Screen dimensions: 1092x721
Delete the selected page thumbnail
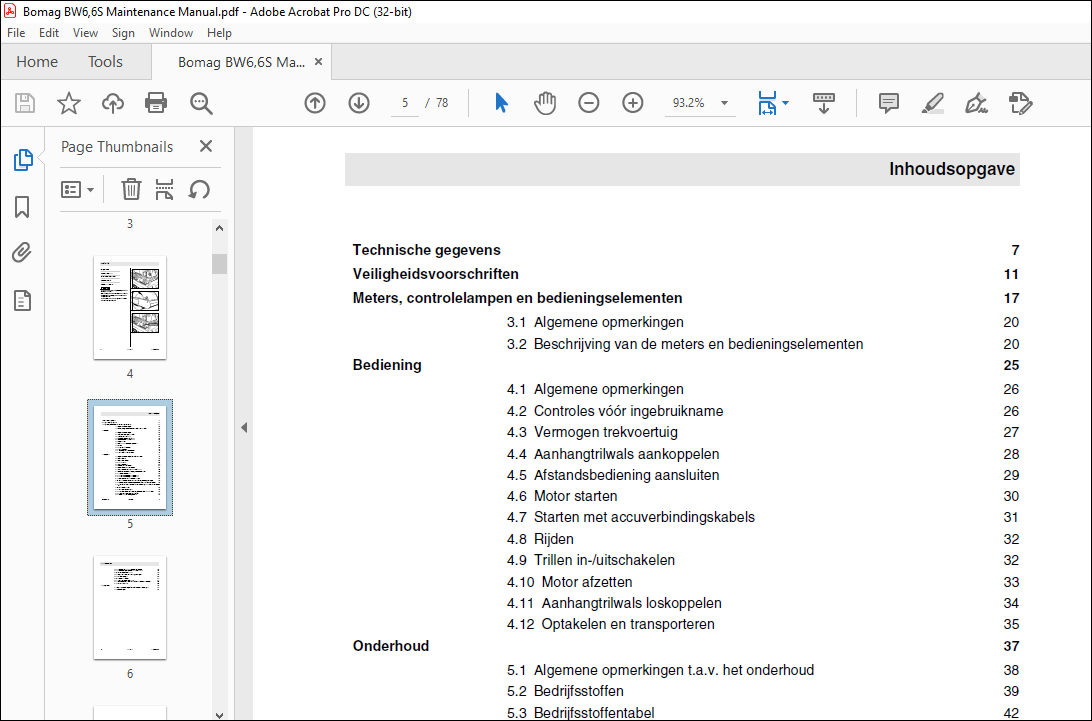click(131, 189)
